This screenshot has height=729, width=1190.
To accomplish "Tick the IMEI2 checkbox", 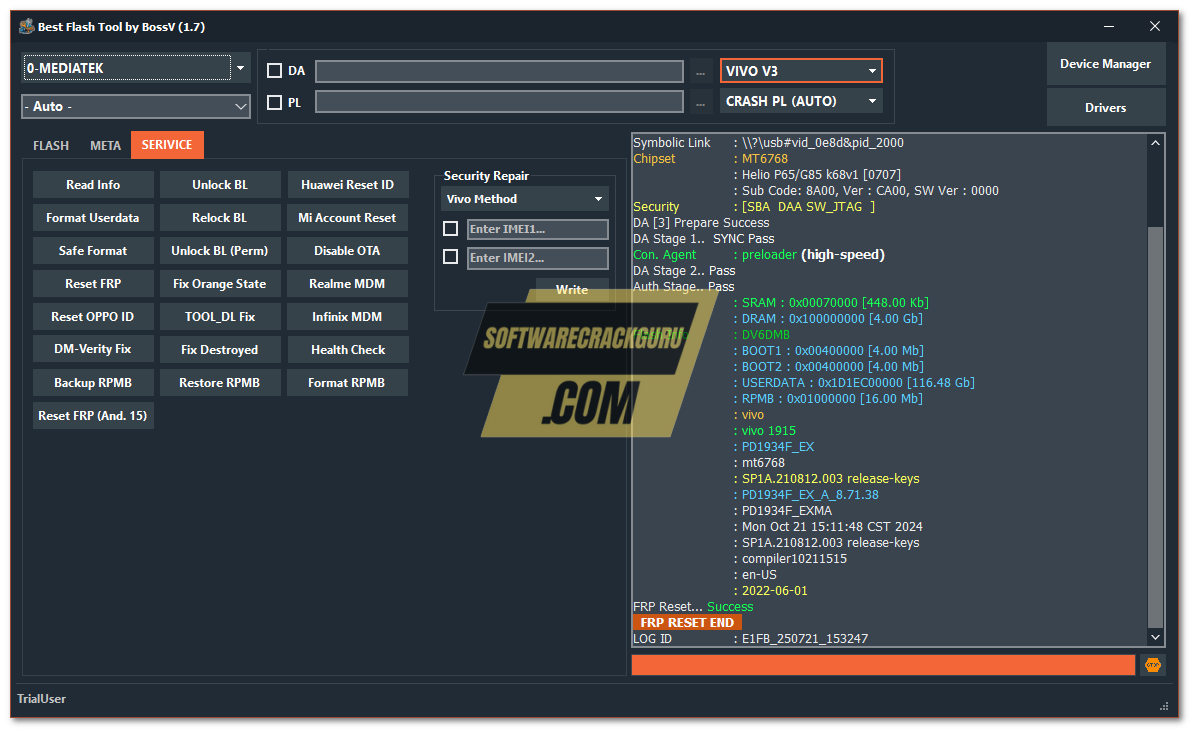I will click(x=450, y=257).
